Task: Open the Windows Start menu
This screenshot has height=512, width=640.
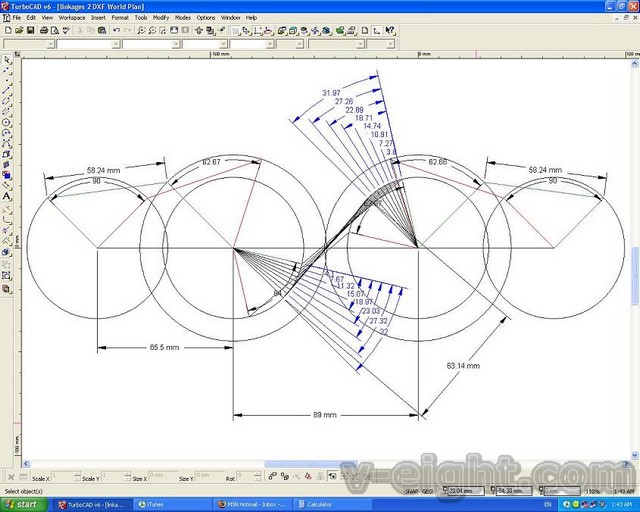Action: coord(22,505)
